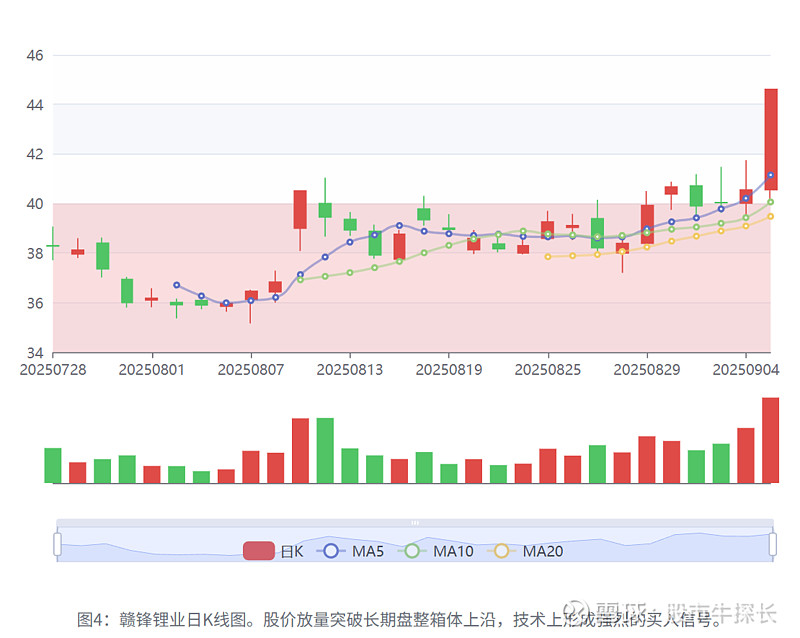Click the candlestick at 20250904

(746, 197)
